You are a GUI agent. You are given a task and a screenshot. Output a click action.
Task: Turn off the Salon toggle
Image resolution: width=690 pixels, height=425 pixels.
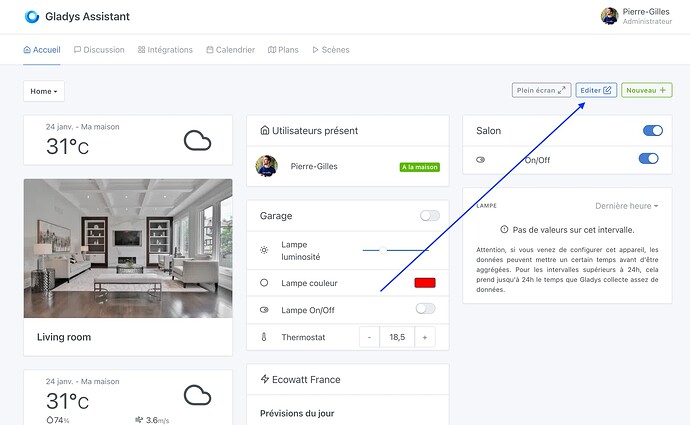pos(652,131)
